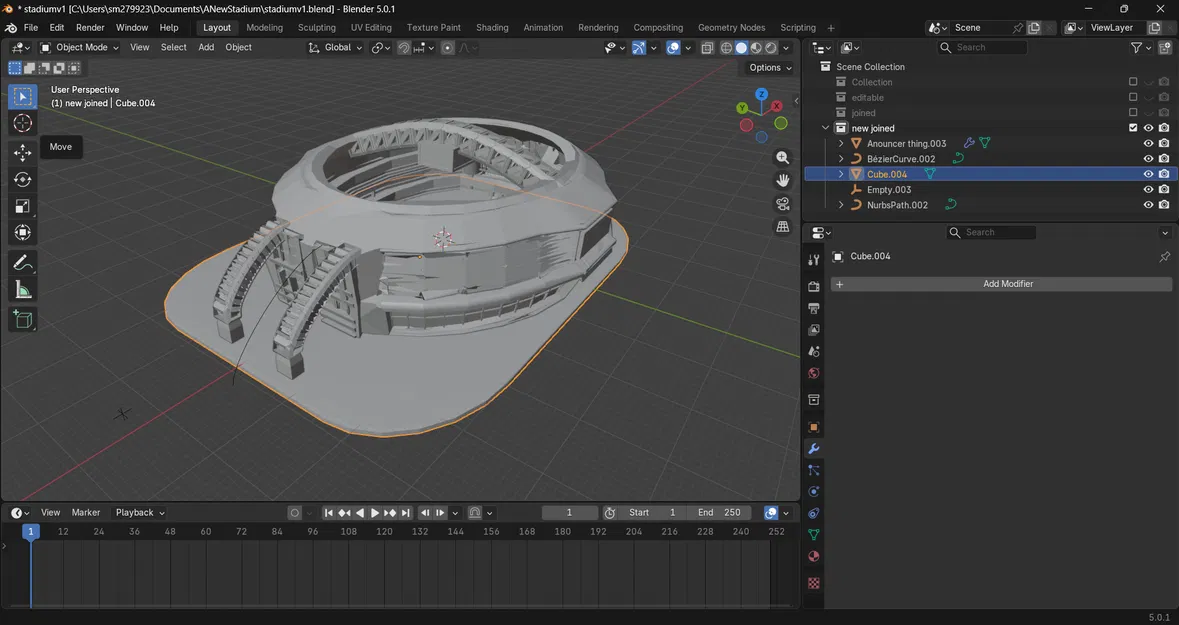The width and height of the screenshot is (1179, 625).
Task: Click the zoom view magnifier icon
Action: pos(783,158)
